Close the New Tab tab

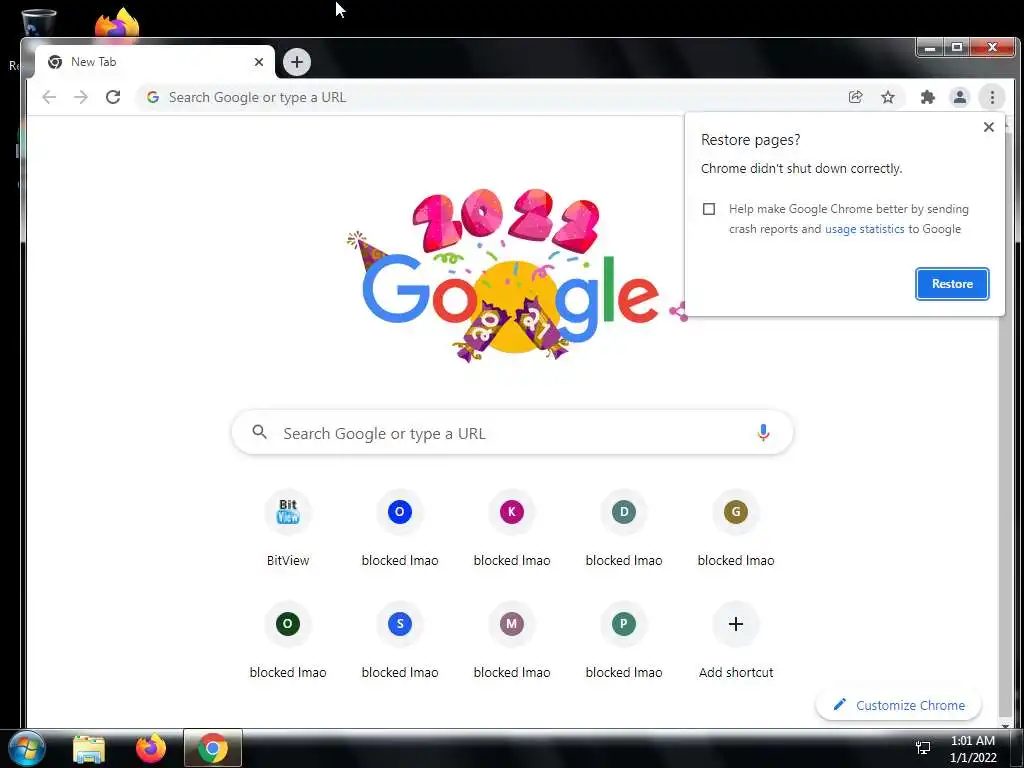259,62
